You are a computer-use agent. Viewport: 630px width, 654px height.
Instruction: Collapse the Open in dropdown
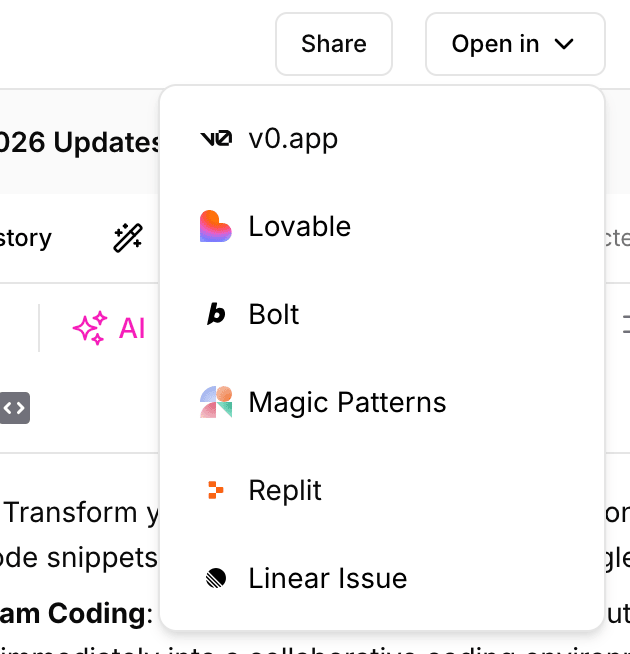coord(515,44)
